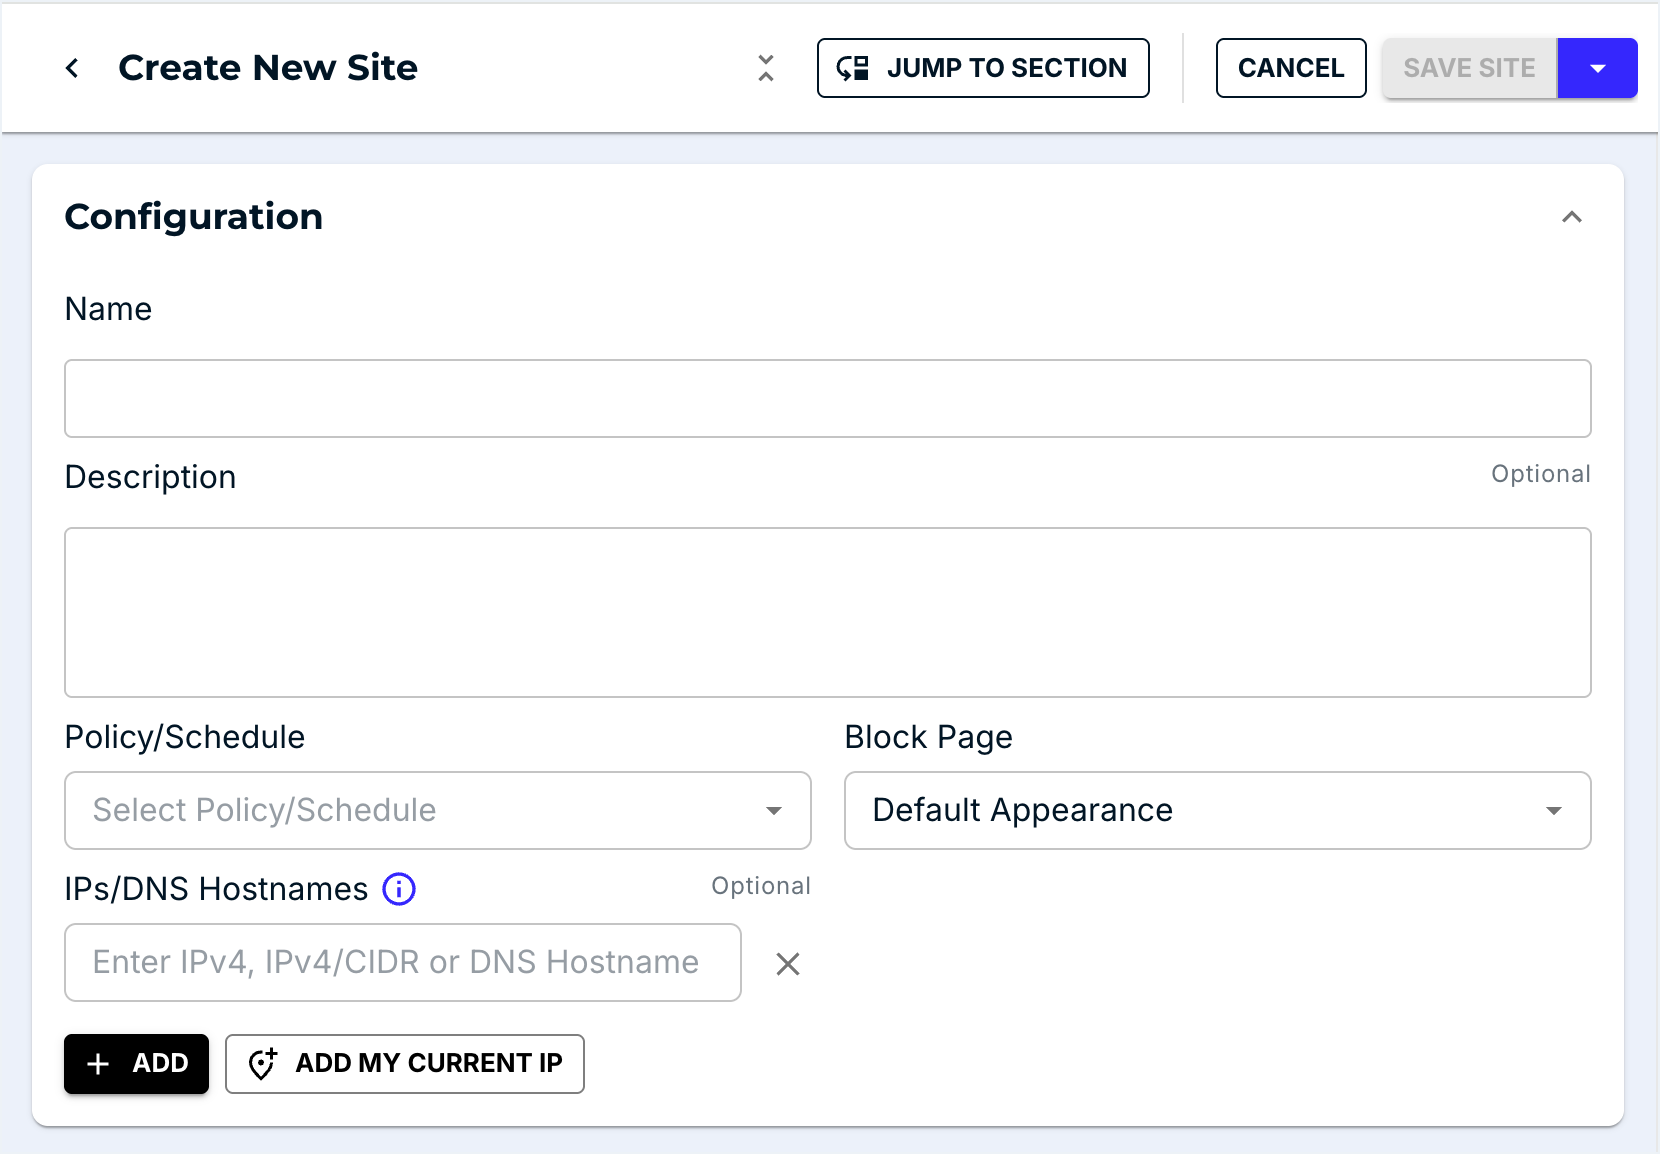Click the IPv4 or DNS Hostname input field
This screenshot has width=1660, height=1154.
click(x=402, y=963)
